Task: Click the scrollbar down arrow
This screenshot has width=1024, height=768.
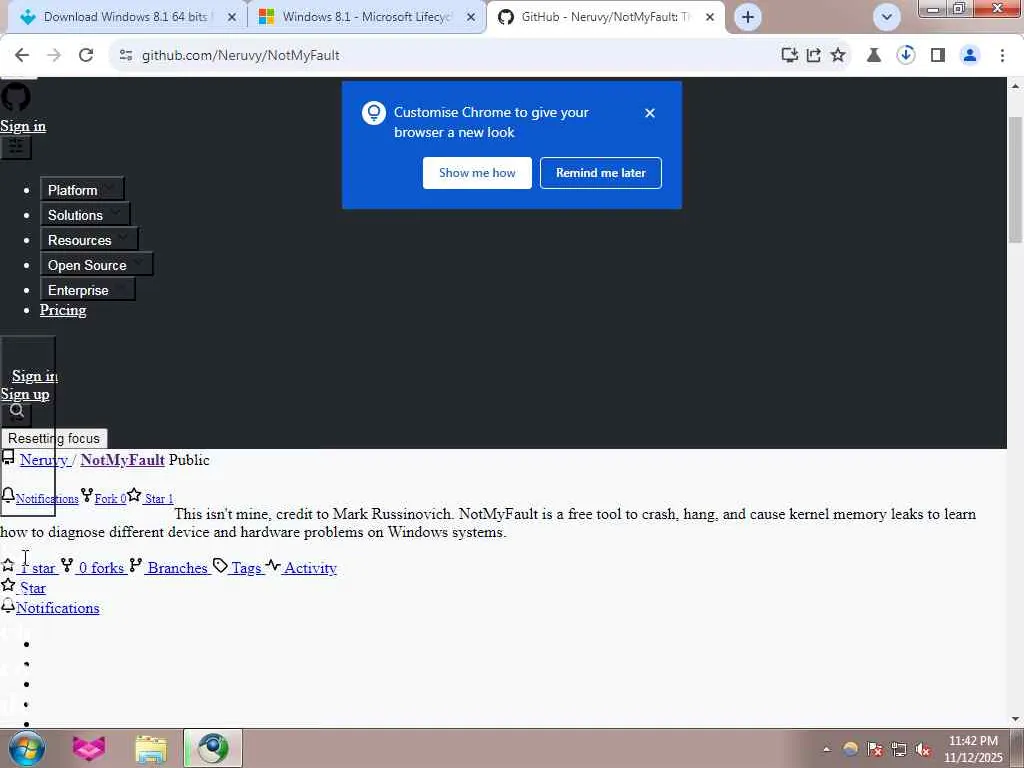Action: point(1016,719)
